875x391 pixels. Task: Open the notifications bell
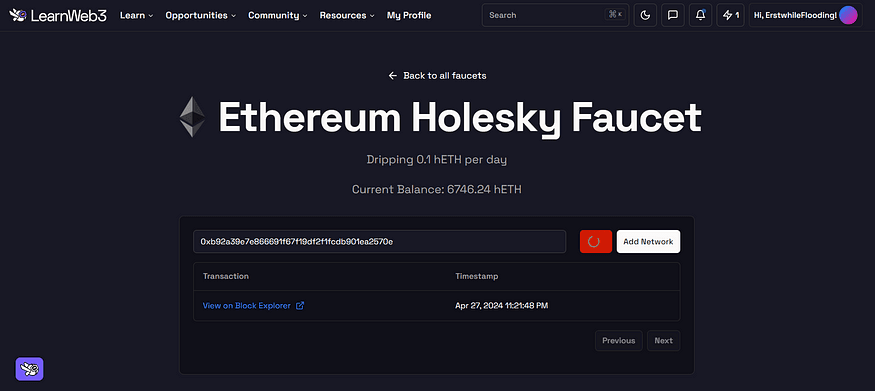pyautogui.click(x=700, y=15)
